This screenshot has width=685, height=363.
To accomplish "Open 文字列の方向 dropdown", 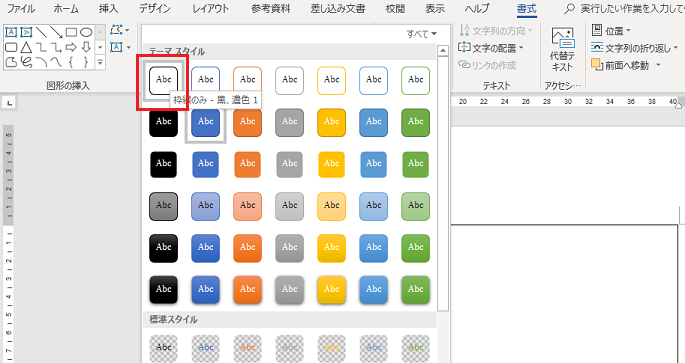I will (x=496, y=31).
